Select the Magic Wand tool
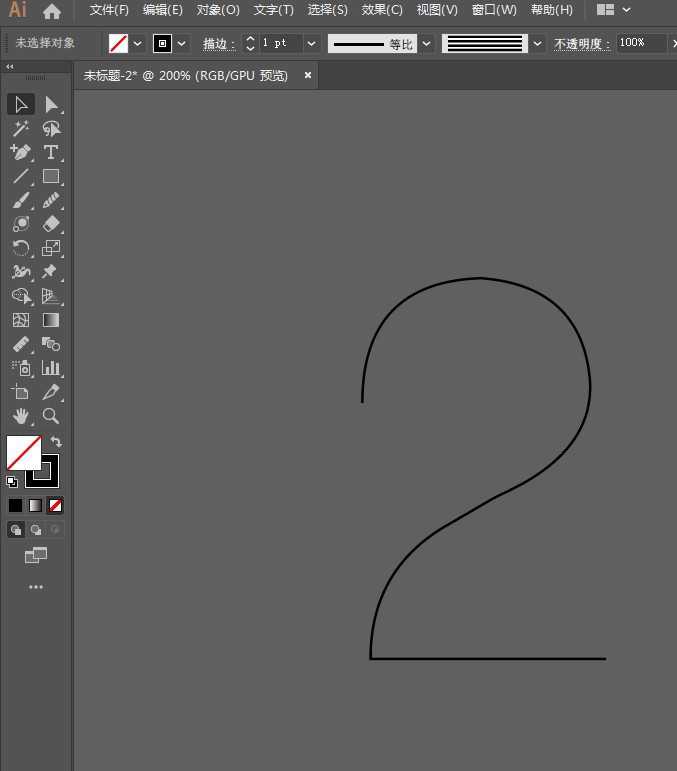Image resolution: width=677 pixels, height=771 pixels. pyautogui.click(x=20, y=128)
